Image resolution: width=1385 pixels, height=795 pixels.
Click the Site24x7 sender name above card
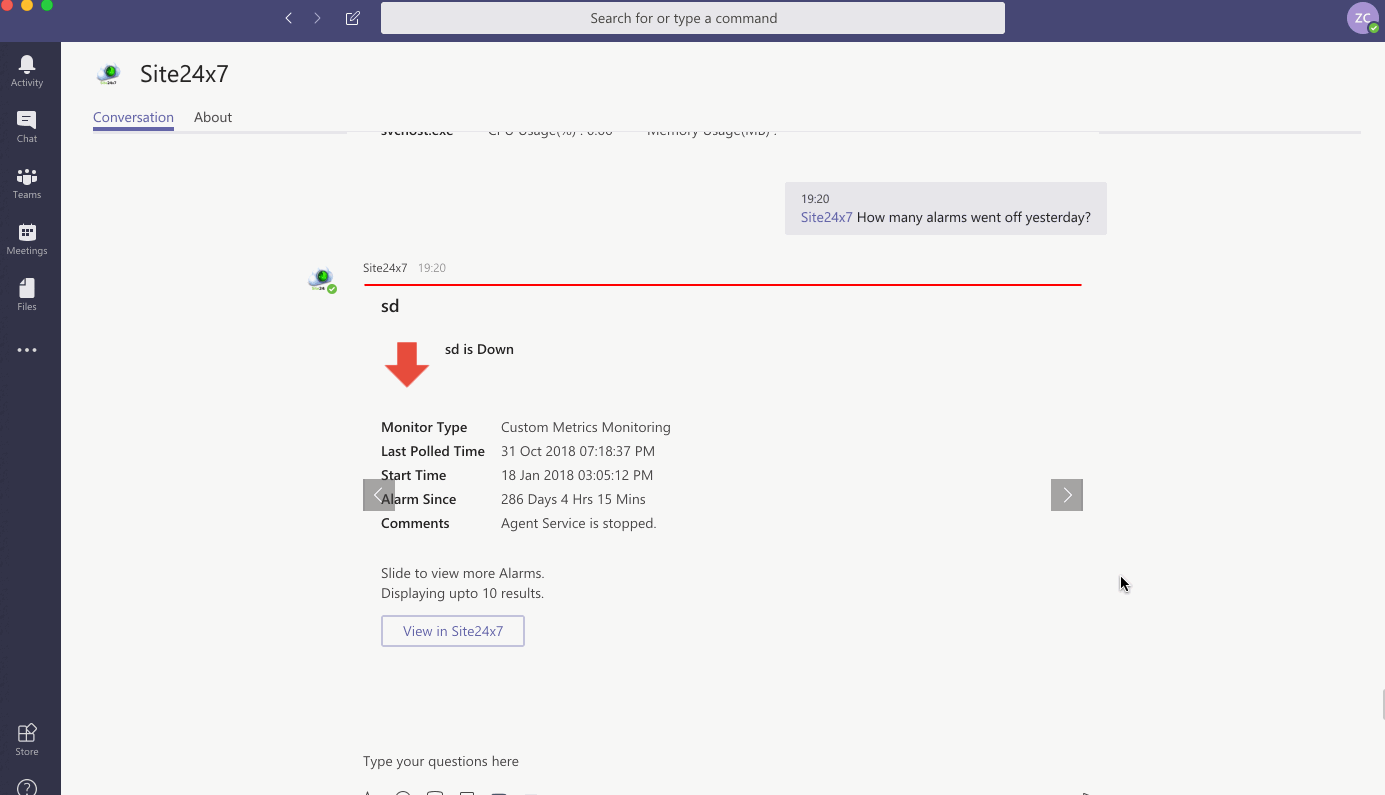tap(385, 268)
